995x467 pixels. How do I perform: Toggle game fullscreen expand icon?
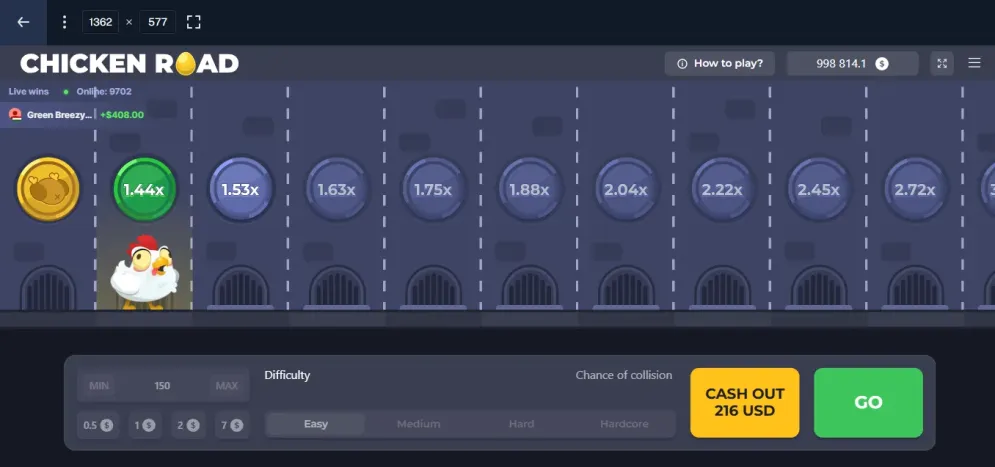pos(941,63)
